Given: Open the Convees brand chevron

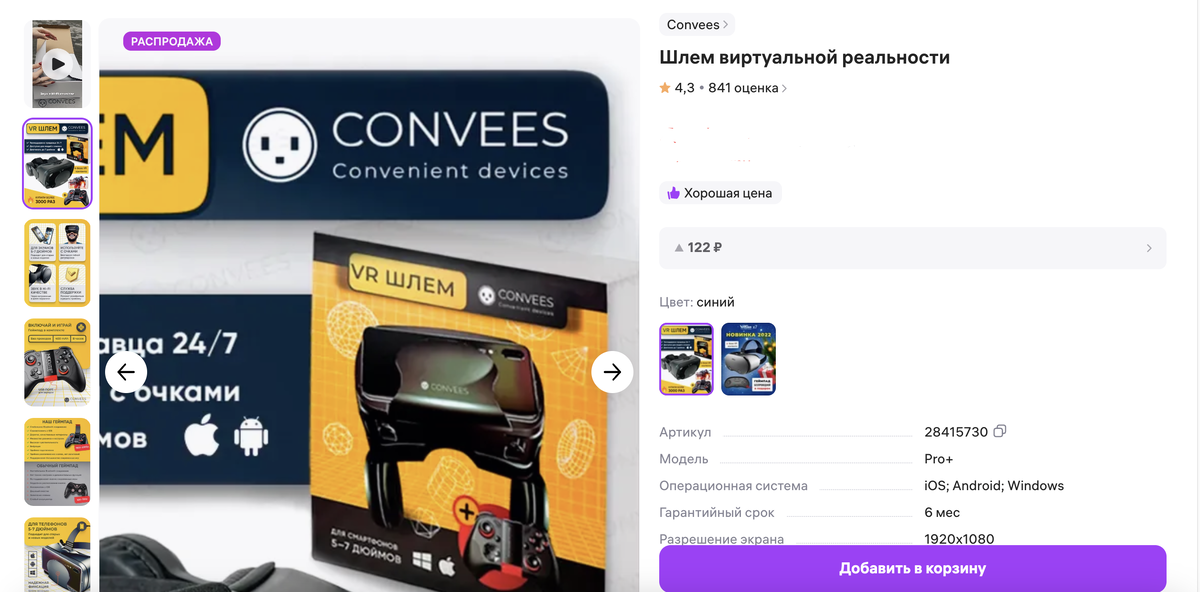Looking at the screenshot, I should 726,24.
